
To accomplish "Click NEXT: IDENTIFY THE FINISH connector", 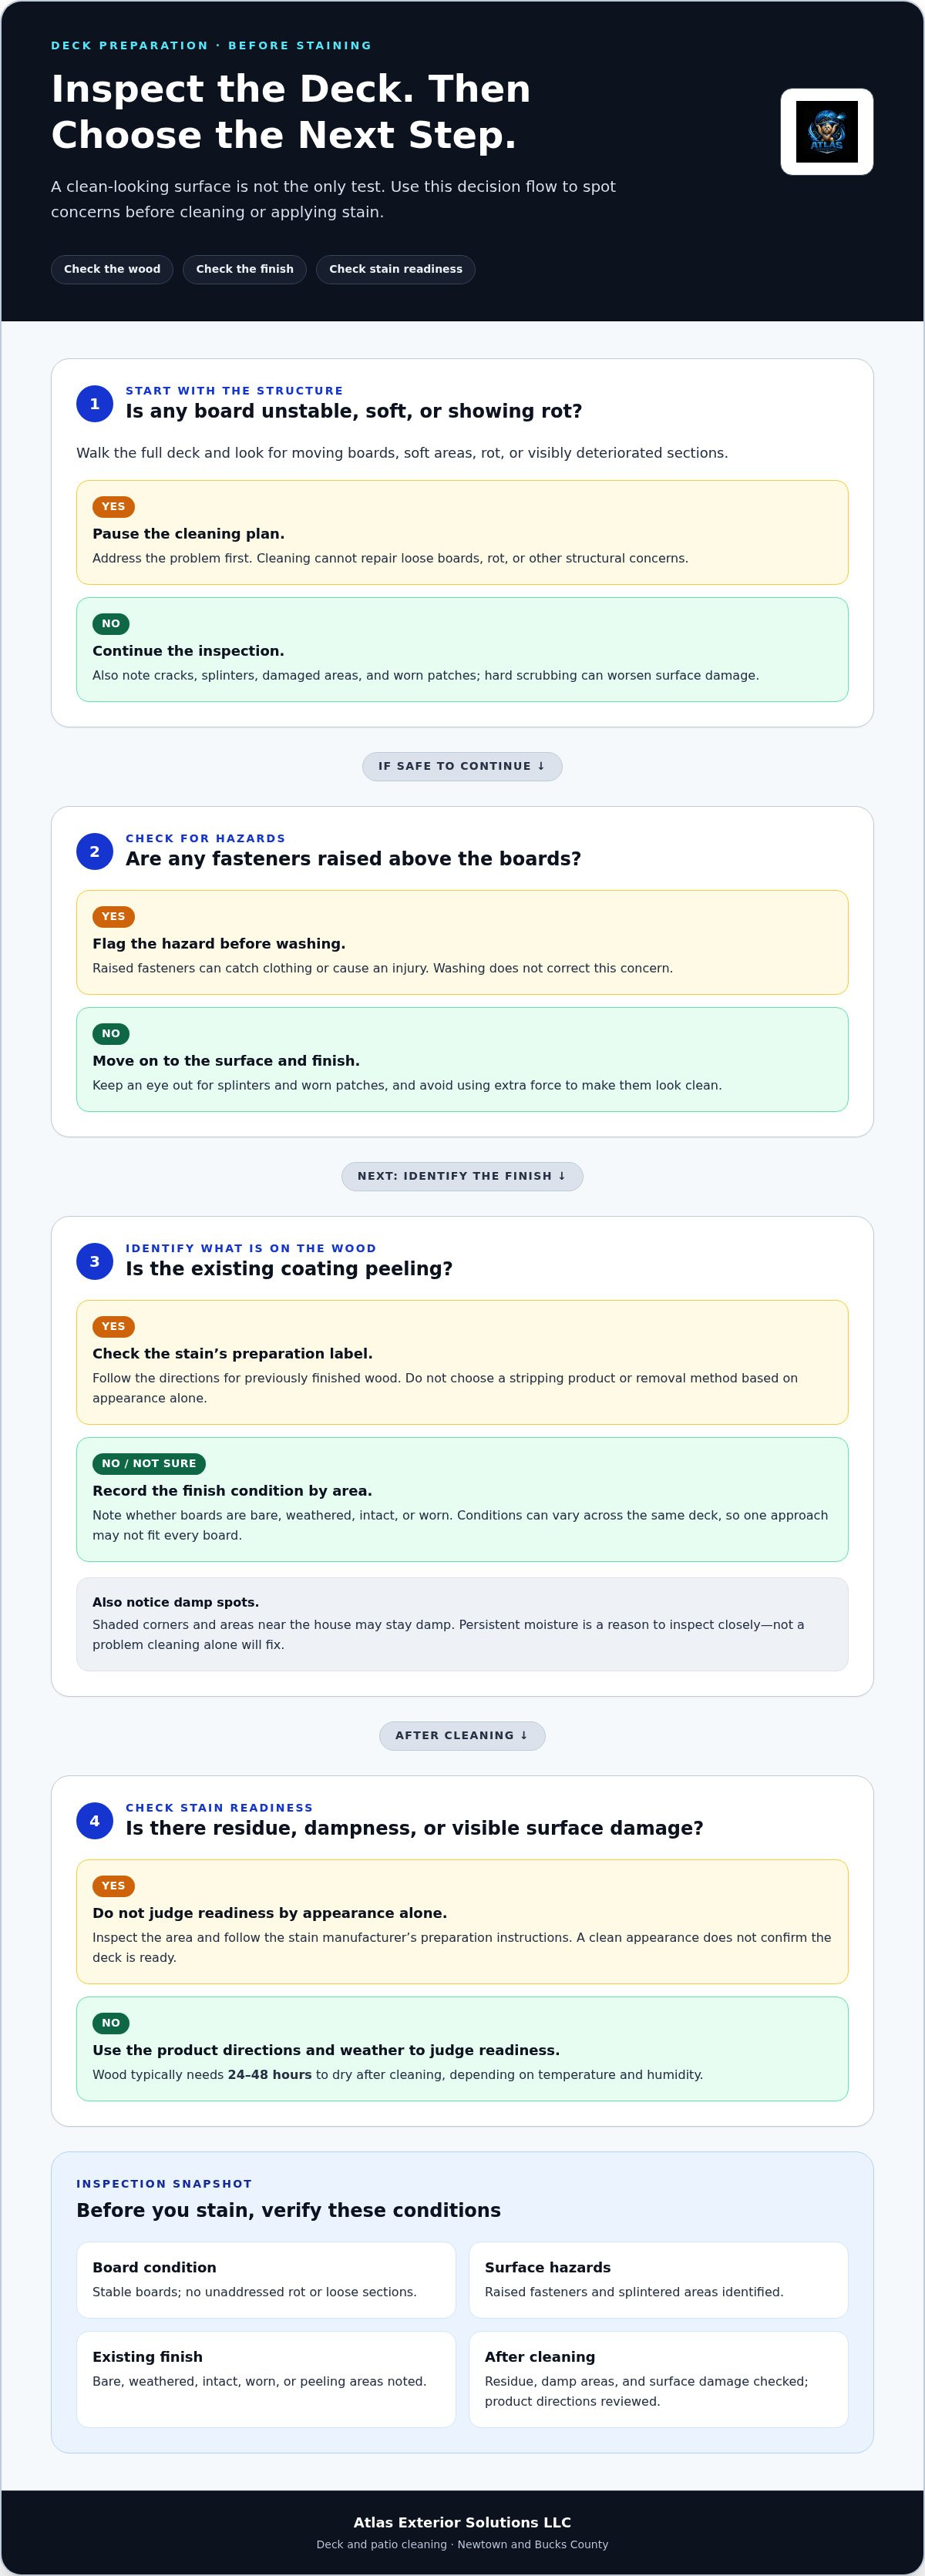I will (462, 1177).
